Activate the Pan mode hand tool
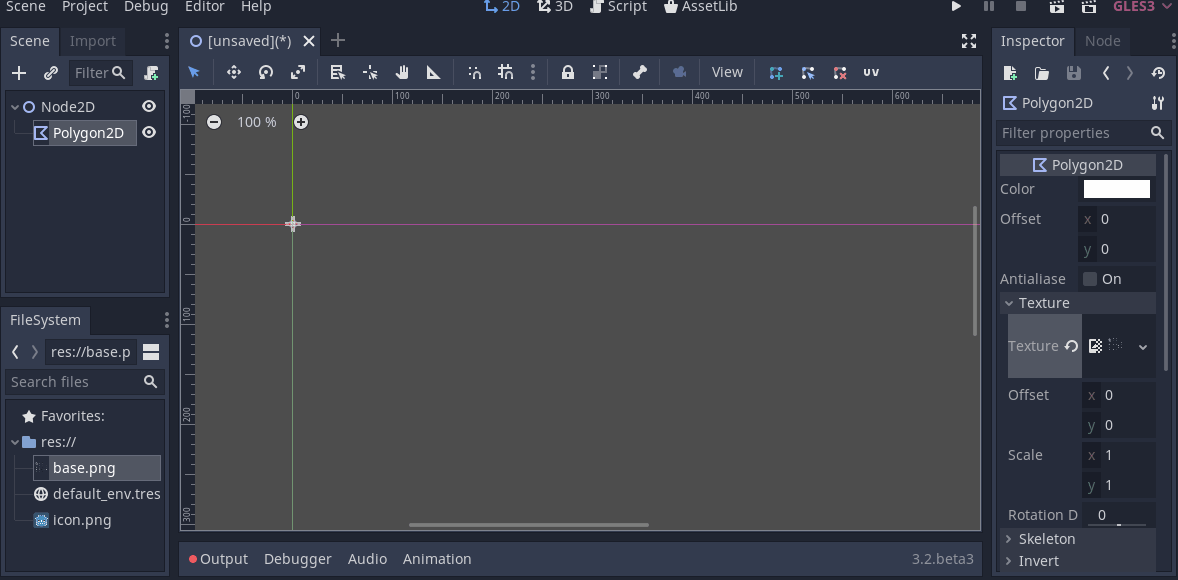 pos(402,72)
